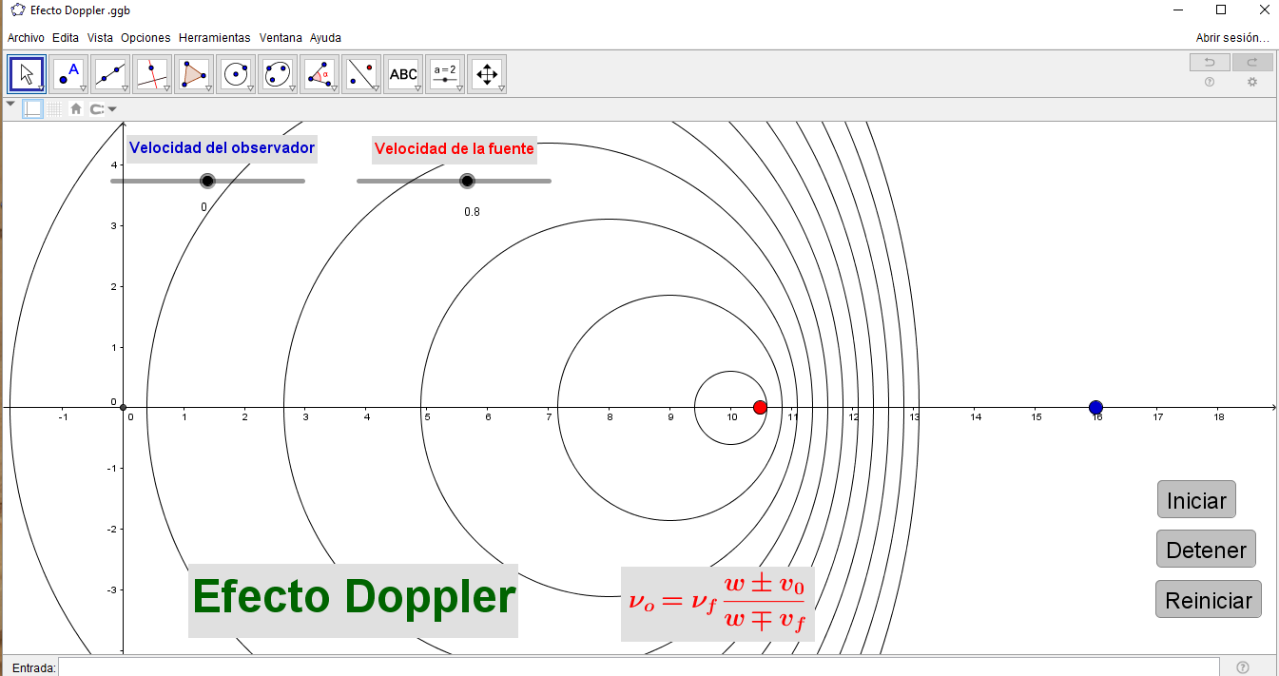
Task: Click the Abrir sesión link
Action: tap(1233, 38)
